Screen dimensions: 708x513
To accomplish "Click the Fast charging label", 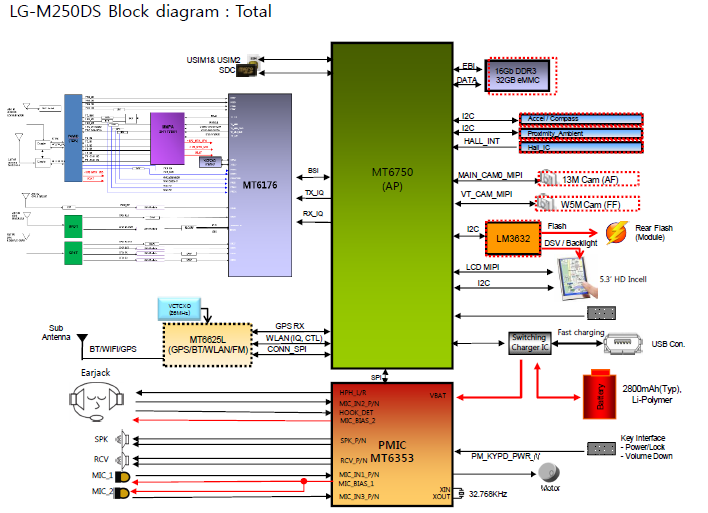I will pos(581,332).
